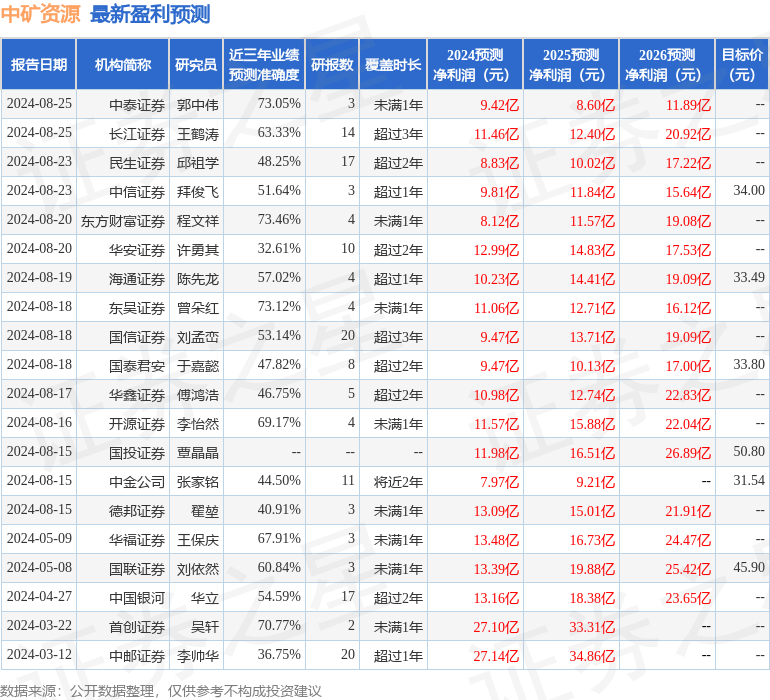Click the 2024预测净利润 column header

click(x=475, y=65)
